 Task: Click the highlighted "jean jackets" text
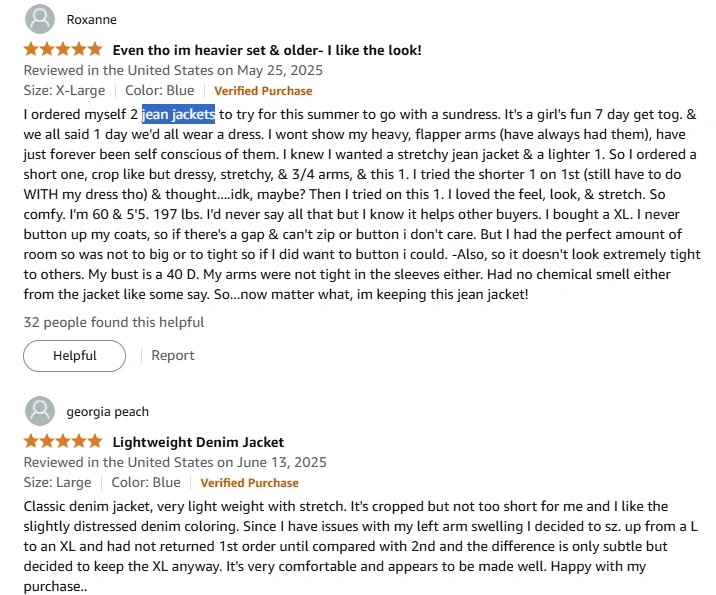click(178, 113)
